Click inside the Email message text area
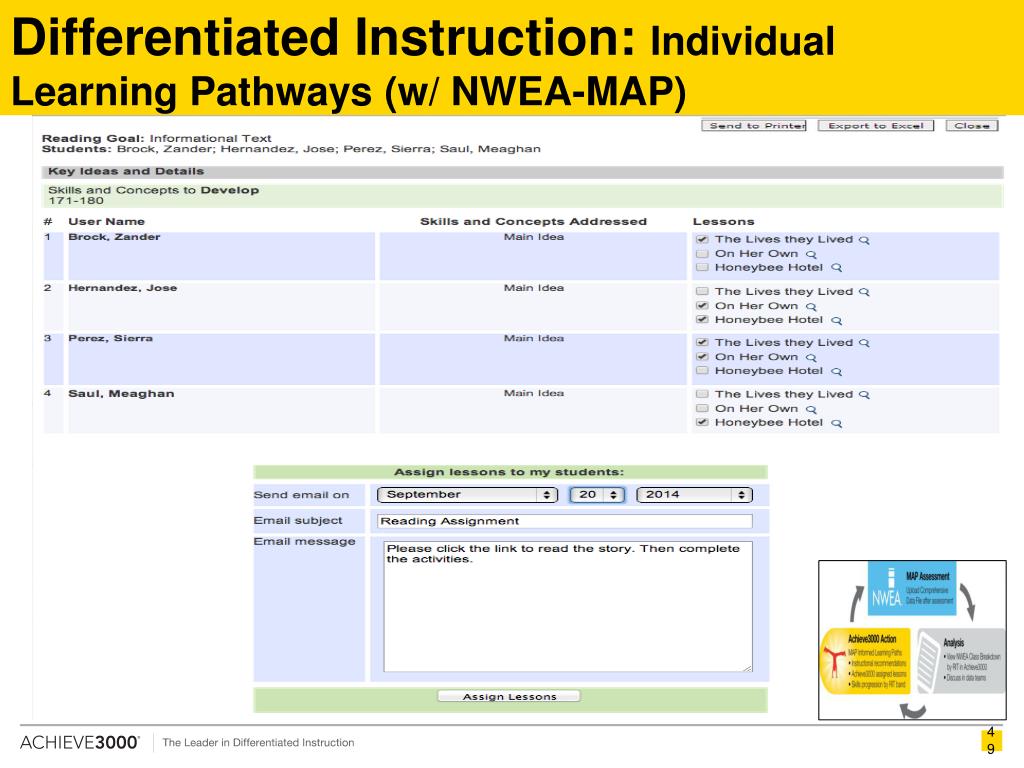 (568, 607)
